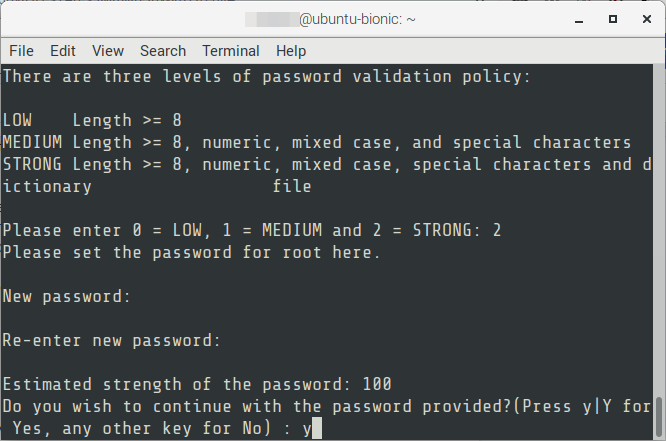Close the terminal window
666x441 pixels.
646,19
